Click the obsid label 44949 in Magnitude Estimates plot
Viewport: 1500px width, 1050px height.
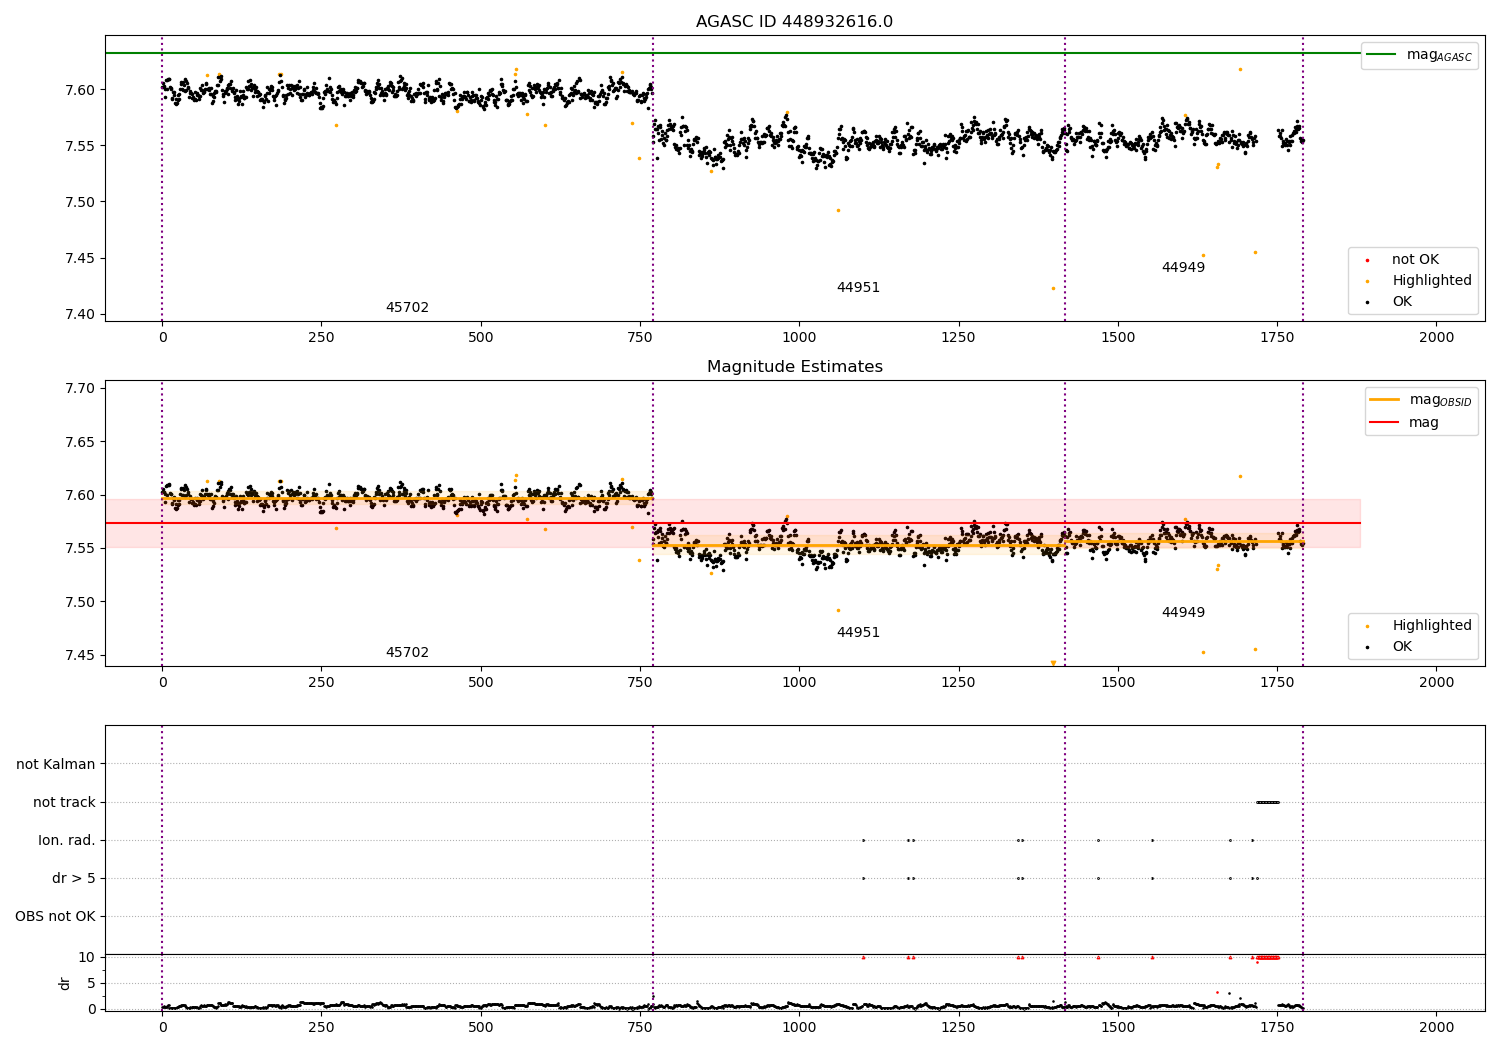coord(1183,613)
